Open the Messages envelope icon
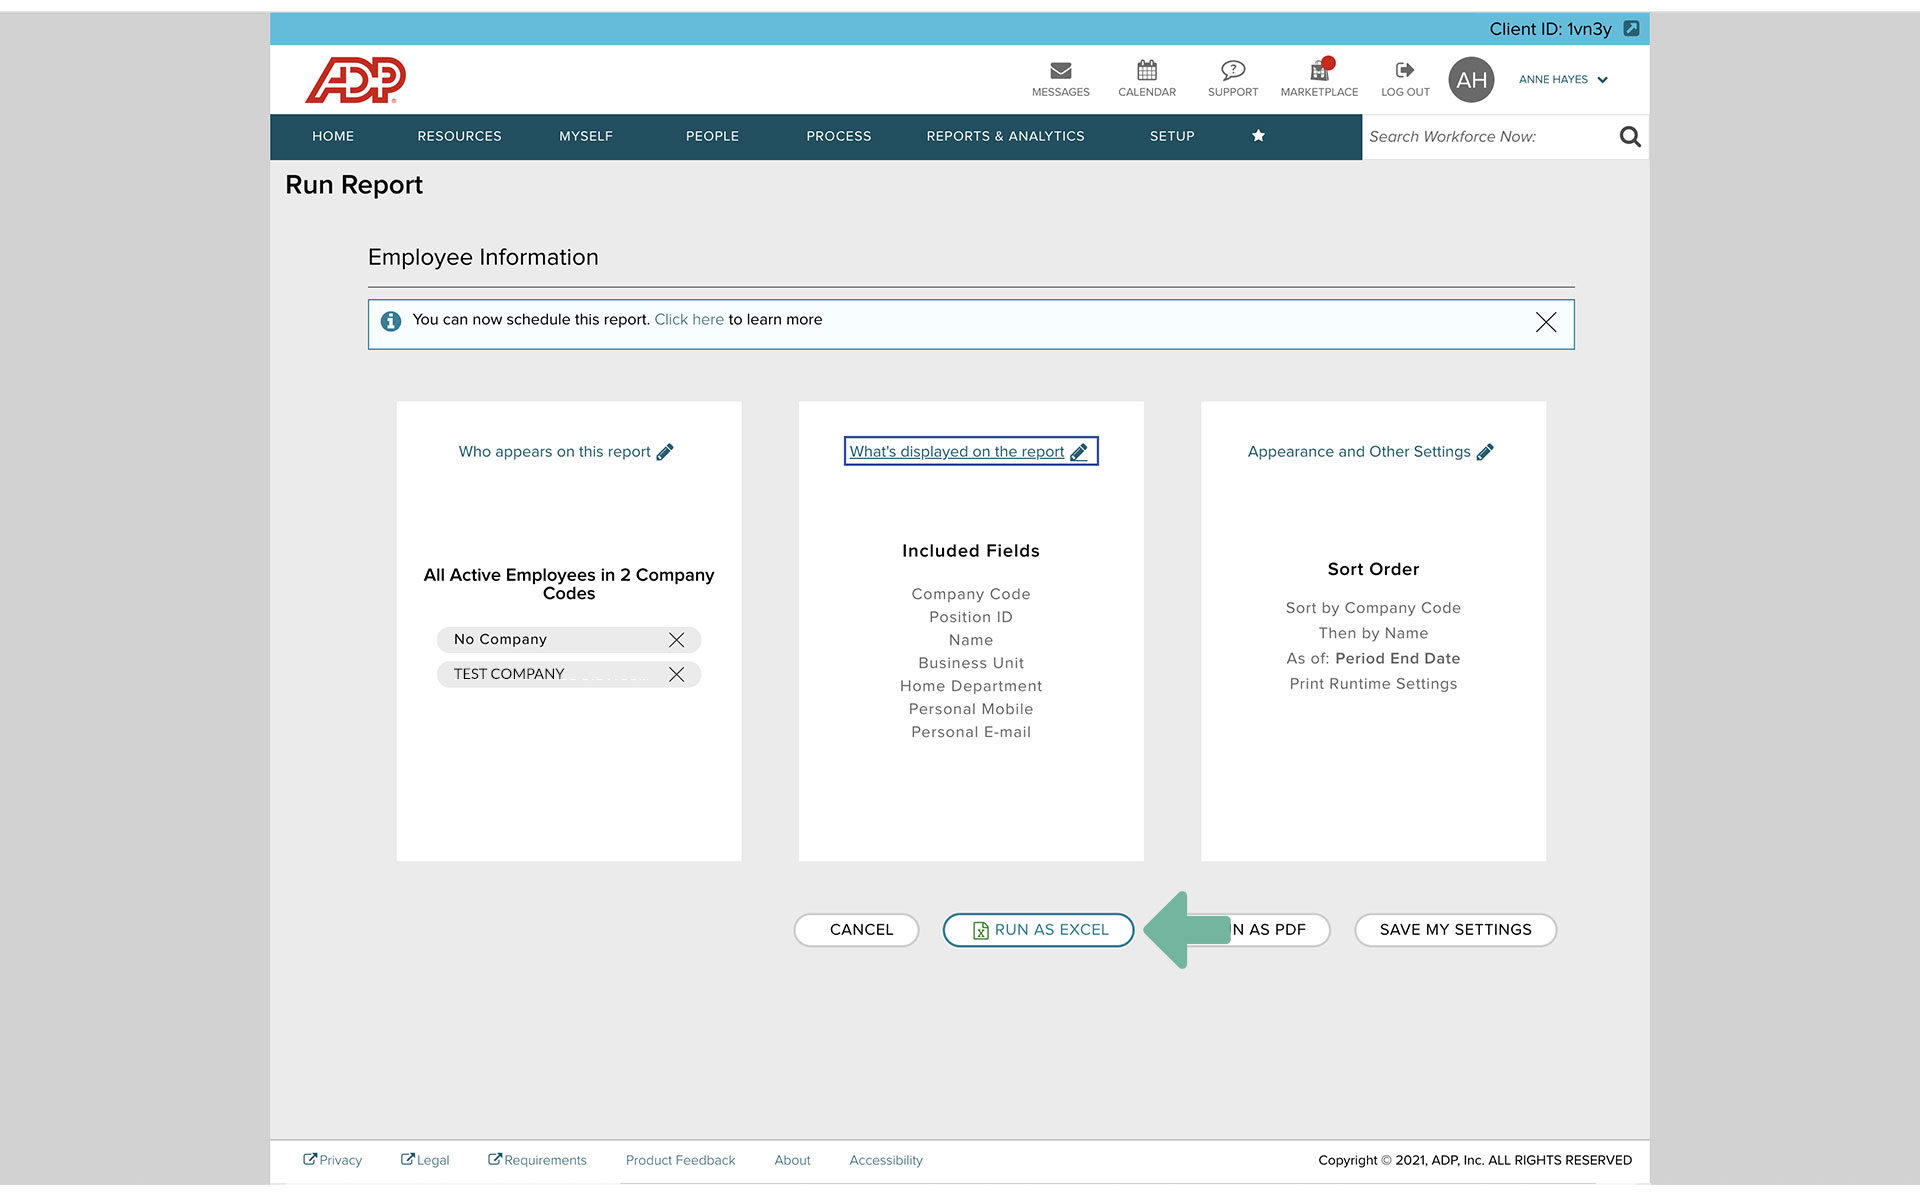1920x1195 pixels. click(x=1061, y=70)
